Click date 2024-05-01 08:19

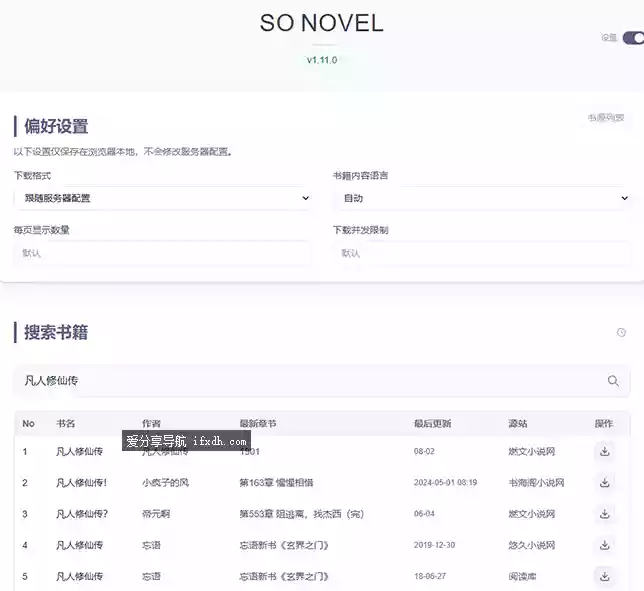coord(446,483)
